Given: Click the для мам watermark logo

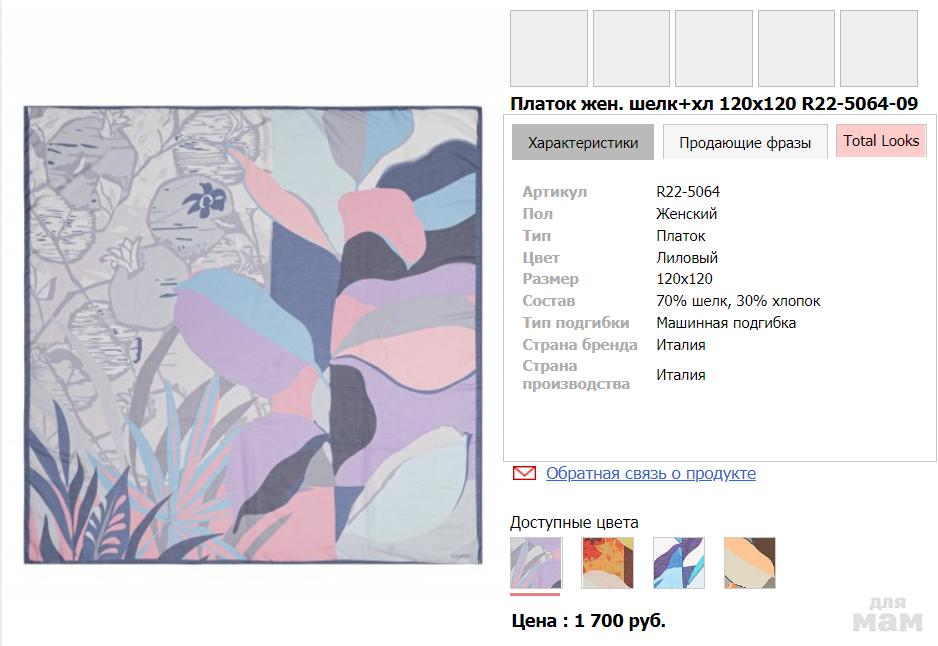Looking at the screenshot, I should click(x=888, y=614).
